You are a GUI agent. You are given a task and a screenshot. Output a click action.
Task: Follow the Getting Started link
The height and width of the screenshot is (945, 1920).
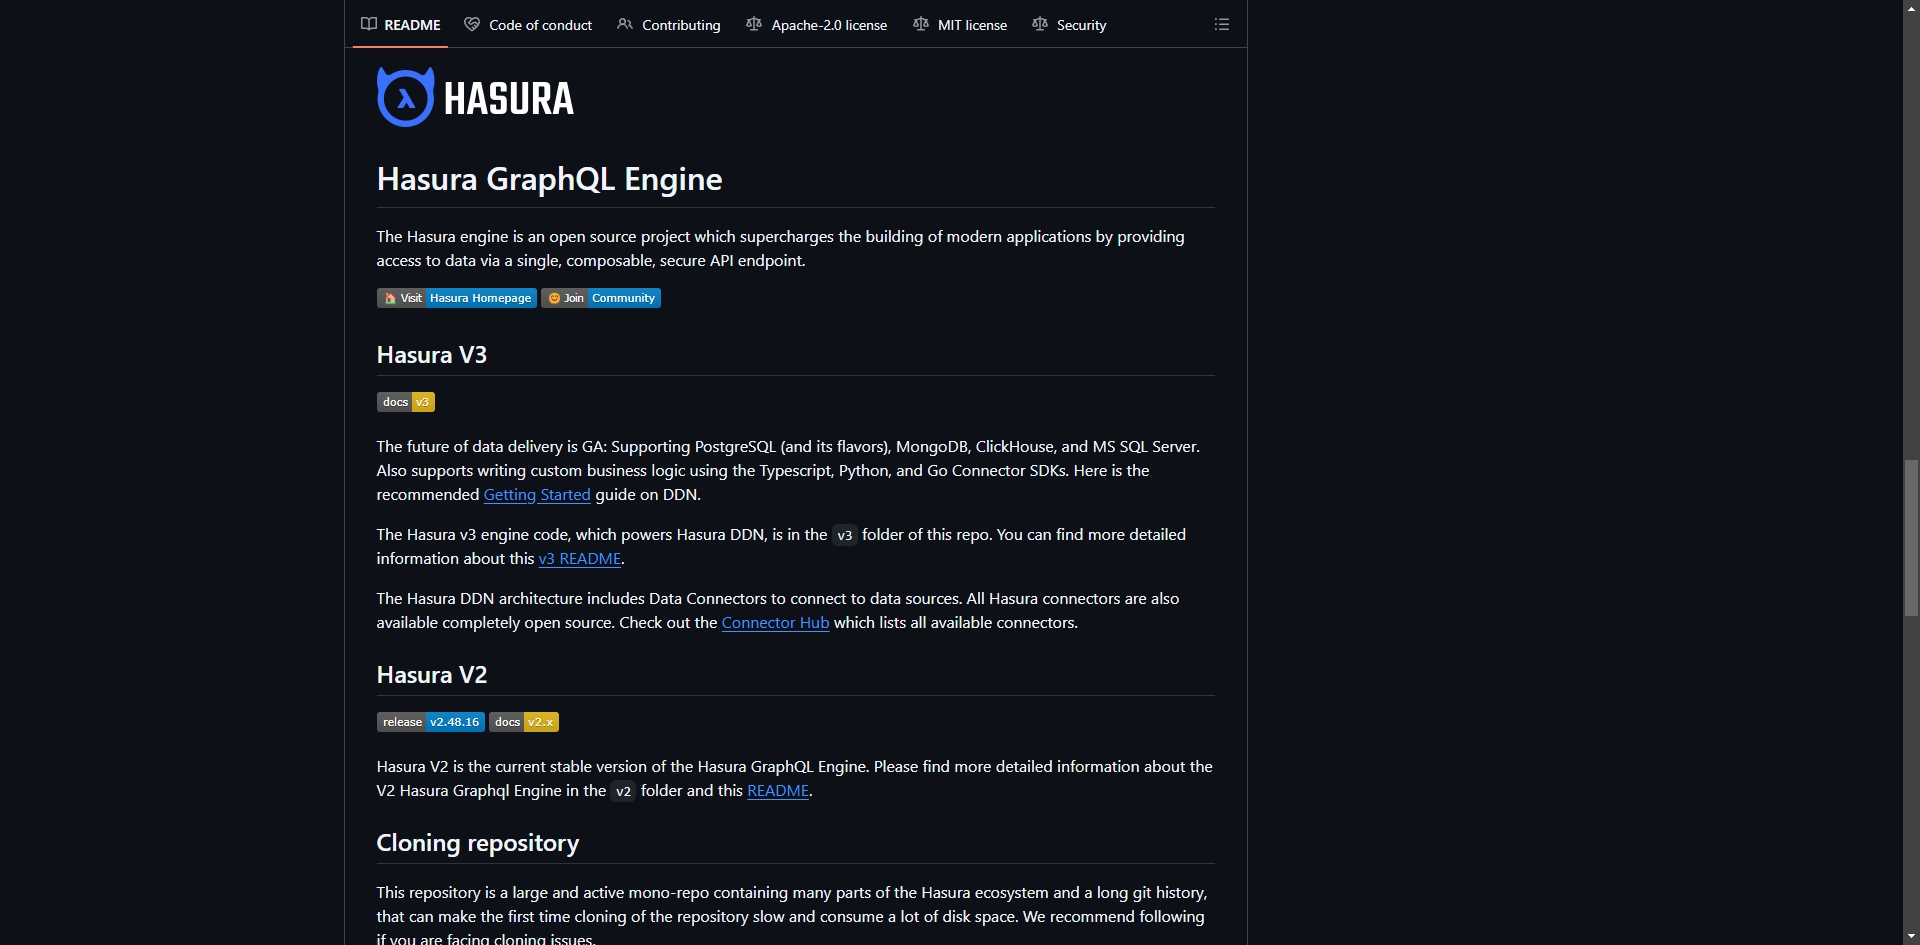click(x=537, y=495)
